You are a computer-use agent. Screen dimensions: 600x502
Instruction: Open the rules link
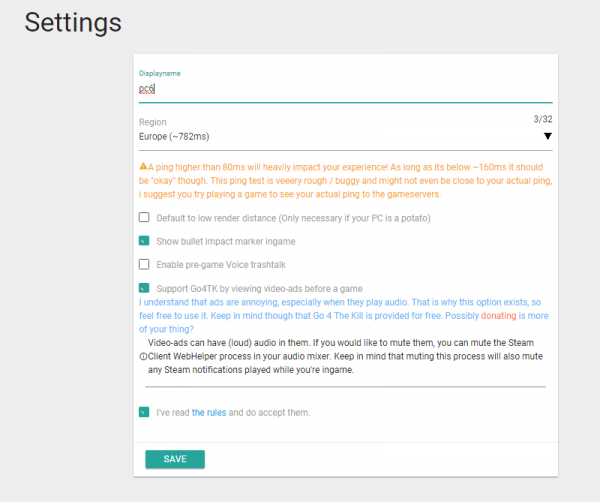[209, 412]
